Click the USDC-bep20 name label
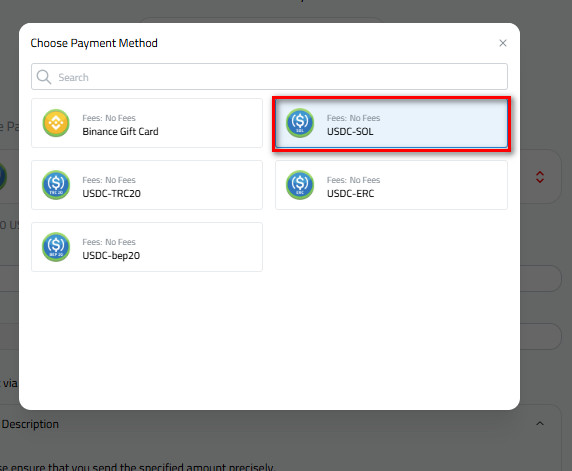Viewport: 572px width, 471px height. tap(111, 255)
